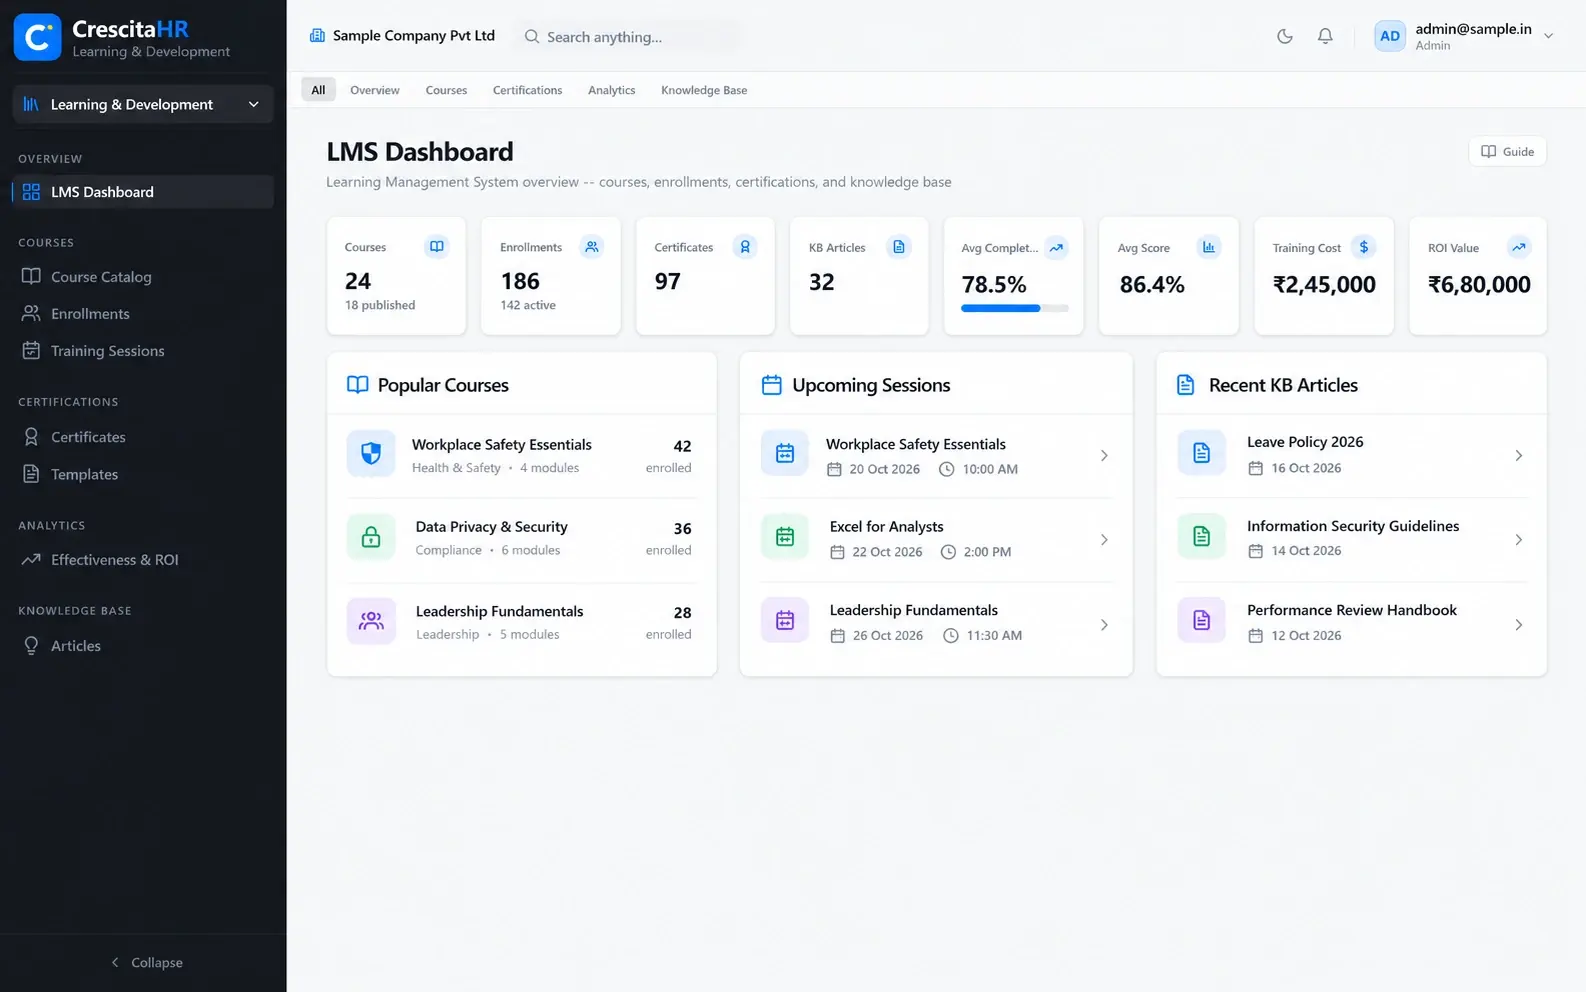The image size is (1586, 992).
Task: Click the Leave Policy 2026 document icon
Action: [1201, 454]
